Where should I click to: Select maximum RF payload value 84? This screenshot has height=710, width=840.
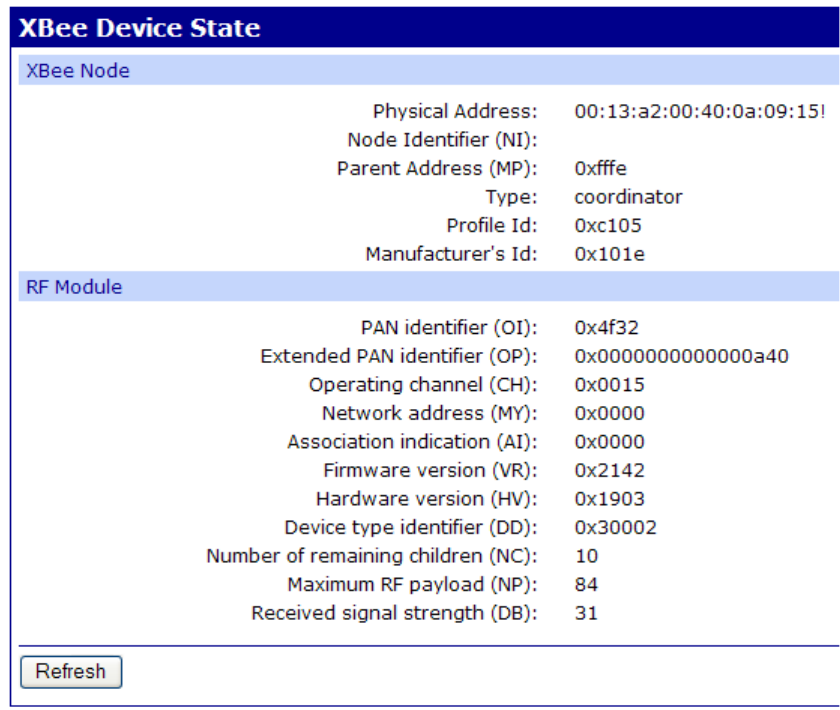tap(586, 584)
